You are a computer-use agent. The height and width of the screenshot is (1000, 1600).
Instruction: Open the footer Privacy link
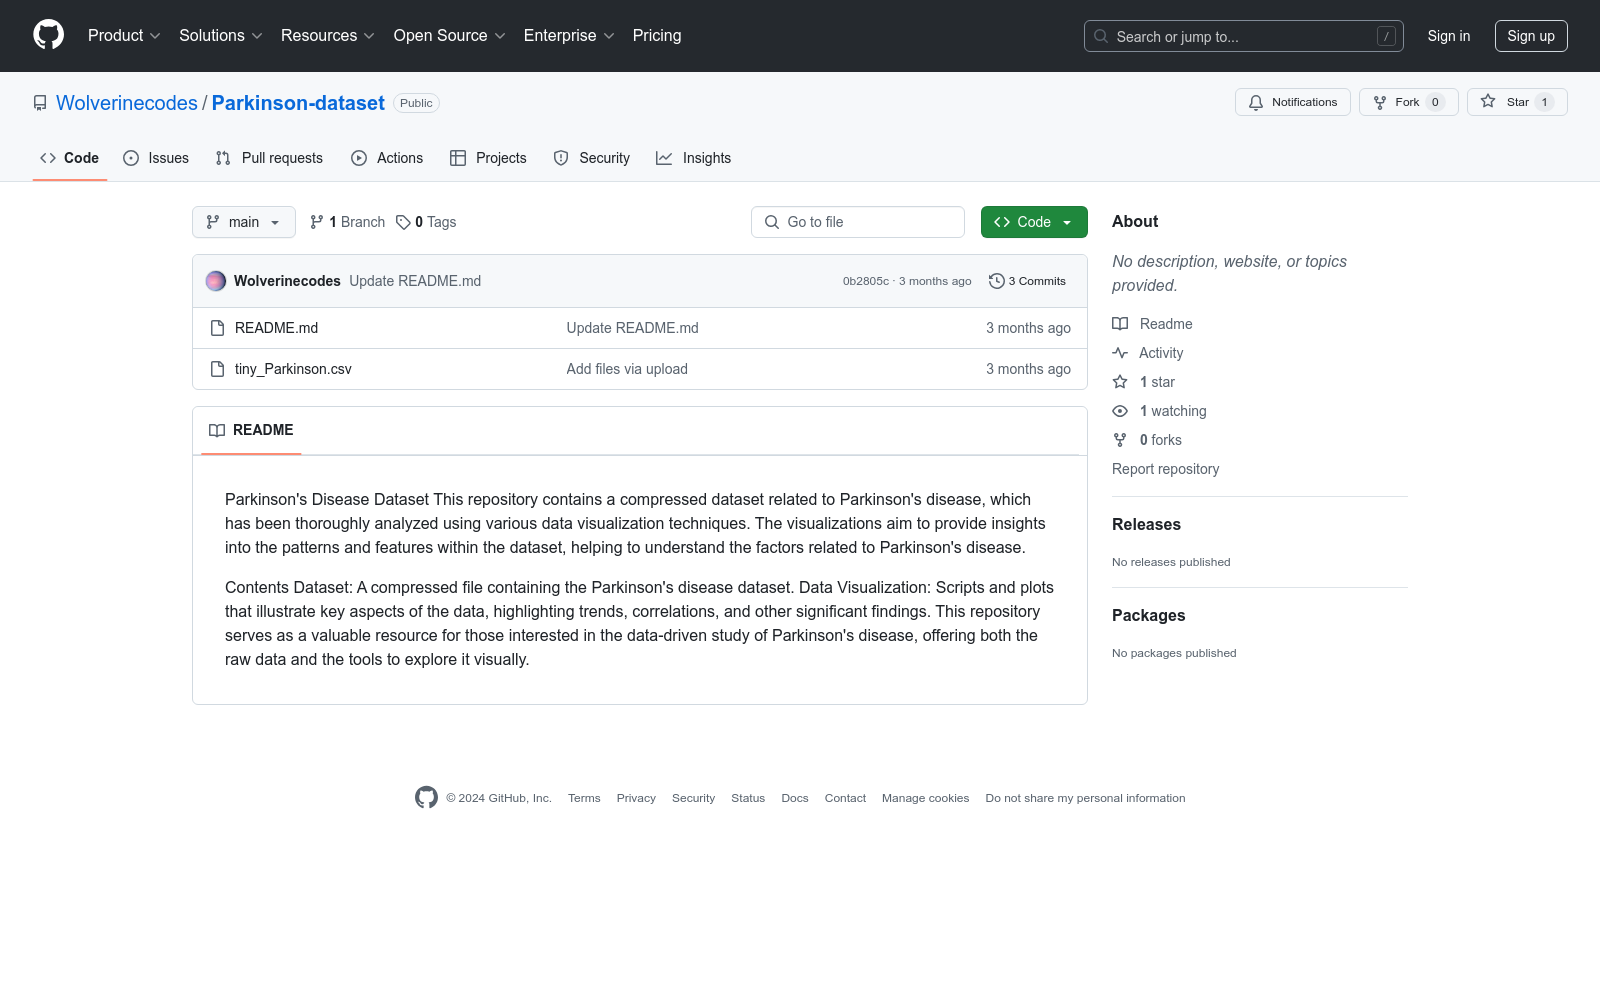coord(636,798)
